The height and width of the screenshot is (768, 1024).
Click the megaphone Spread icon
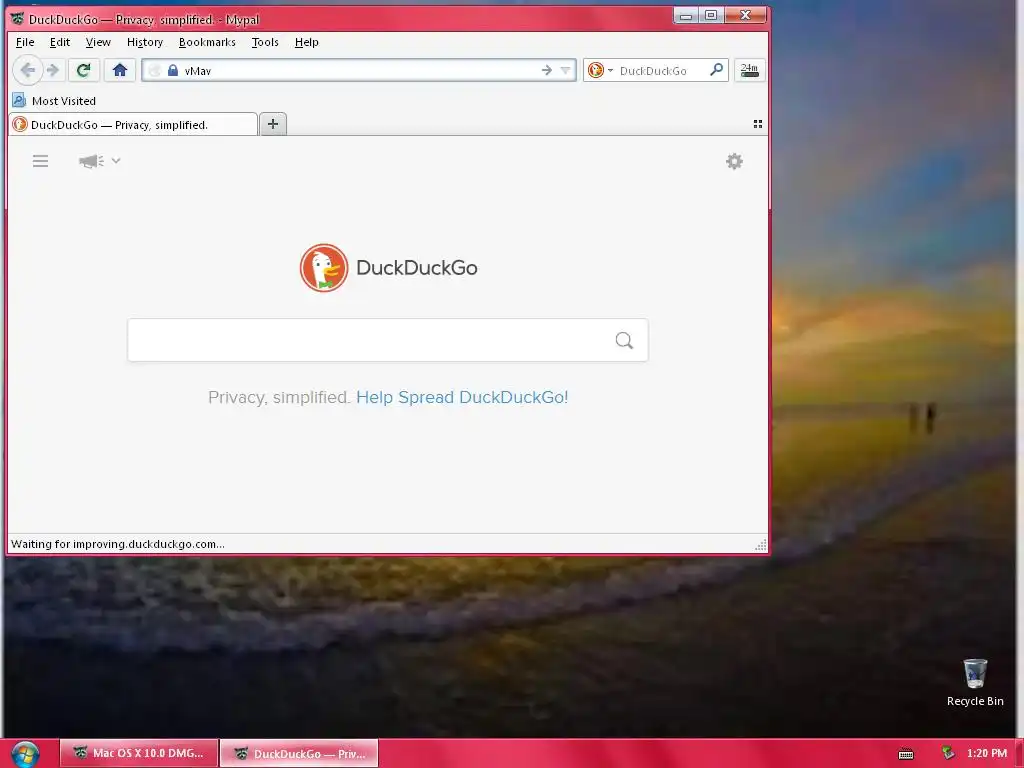91,161
